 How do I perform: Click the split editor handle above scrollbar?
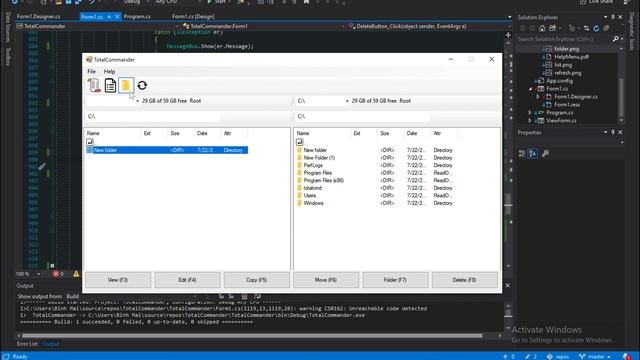[x=508, y=35]
